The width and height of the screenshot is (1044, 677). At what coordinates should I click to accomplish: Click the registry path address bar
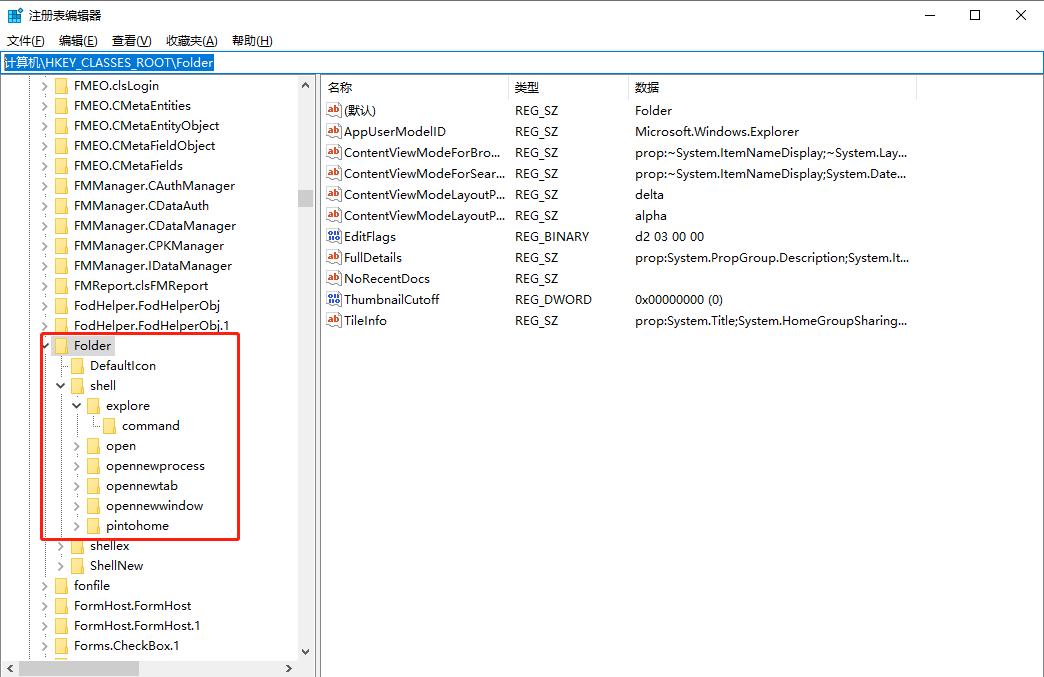point(522,63)
